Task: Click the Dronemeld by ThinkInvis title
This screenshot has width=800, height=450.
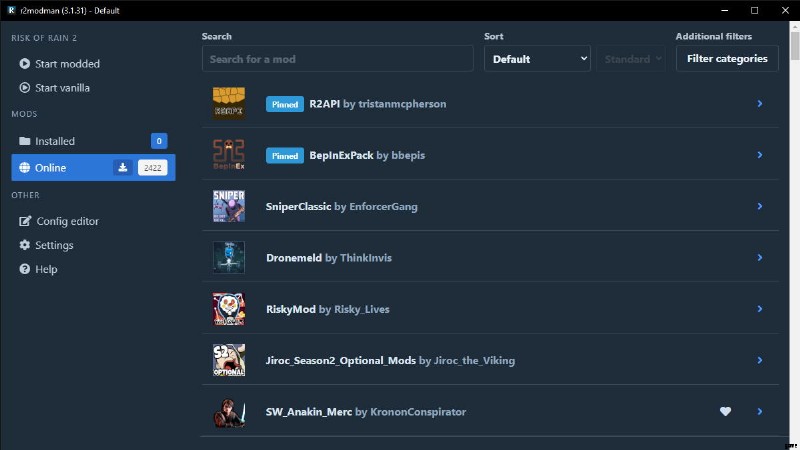Action: (329, 258)
